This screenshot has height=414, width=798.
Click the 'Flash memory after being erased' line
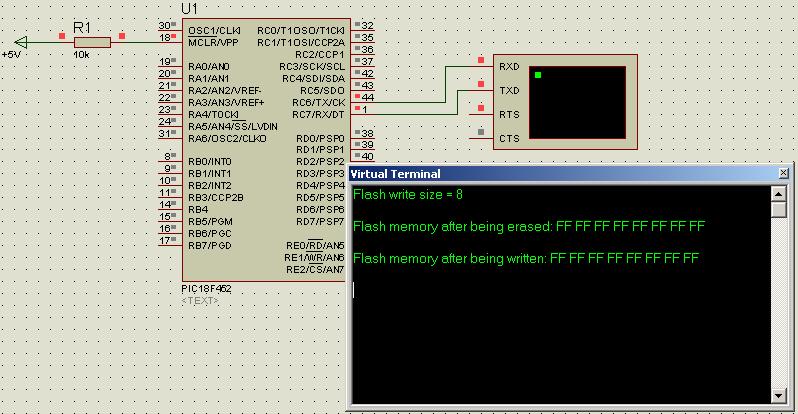[530, 226]
